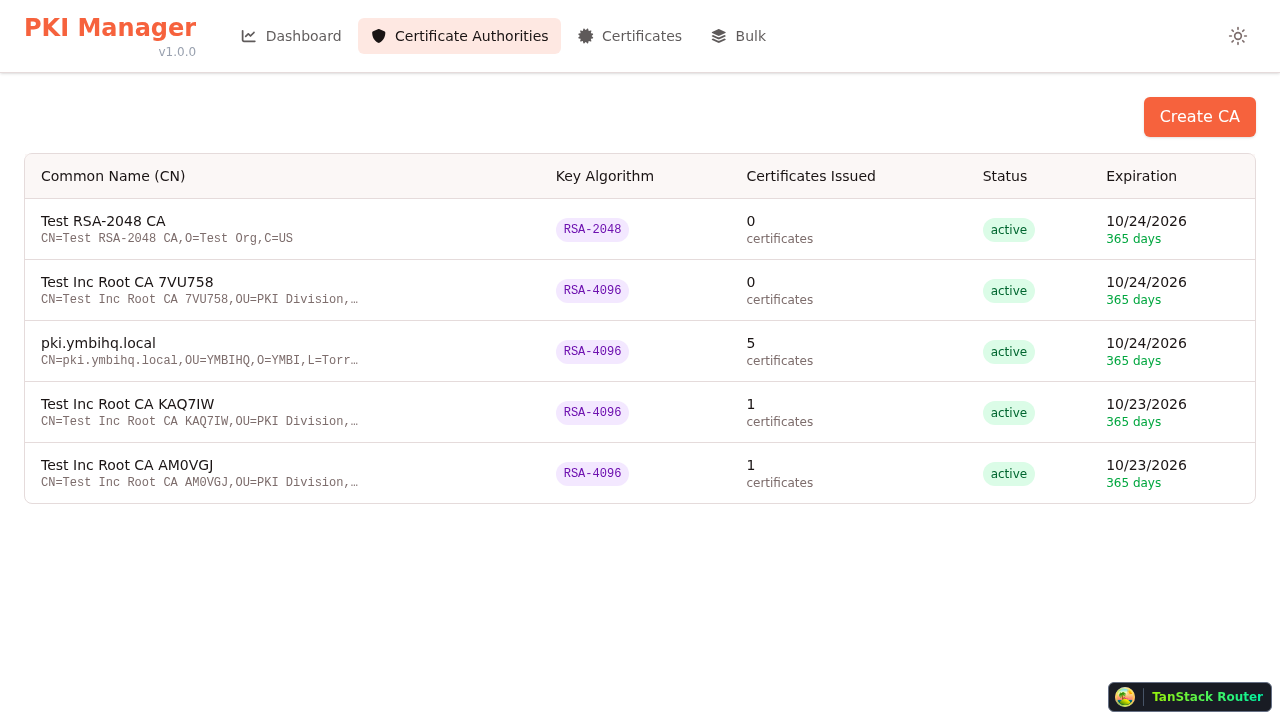This screenshot has height=720, width=1280.
Task: Open the Dashboard tab
Action: click(291, 36)
